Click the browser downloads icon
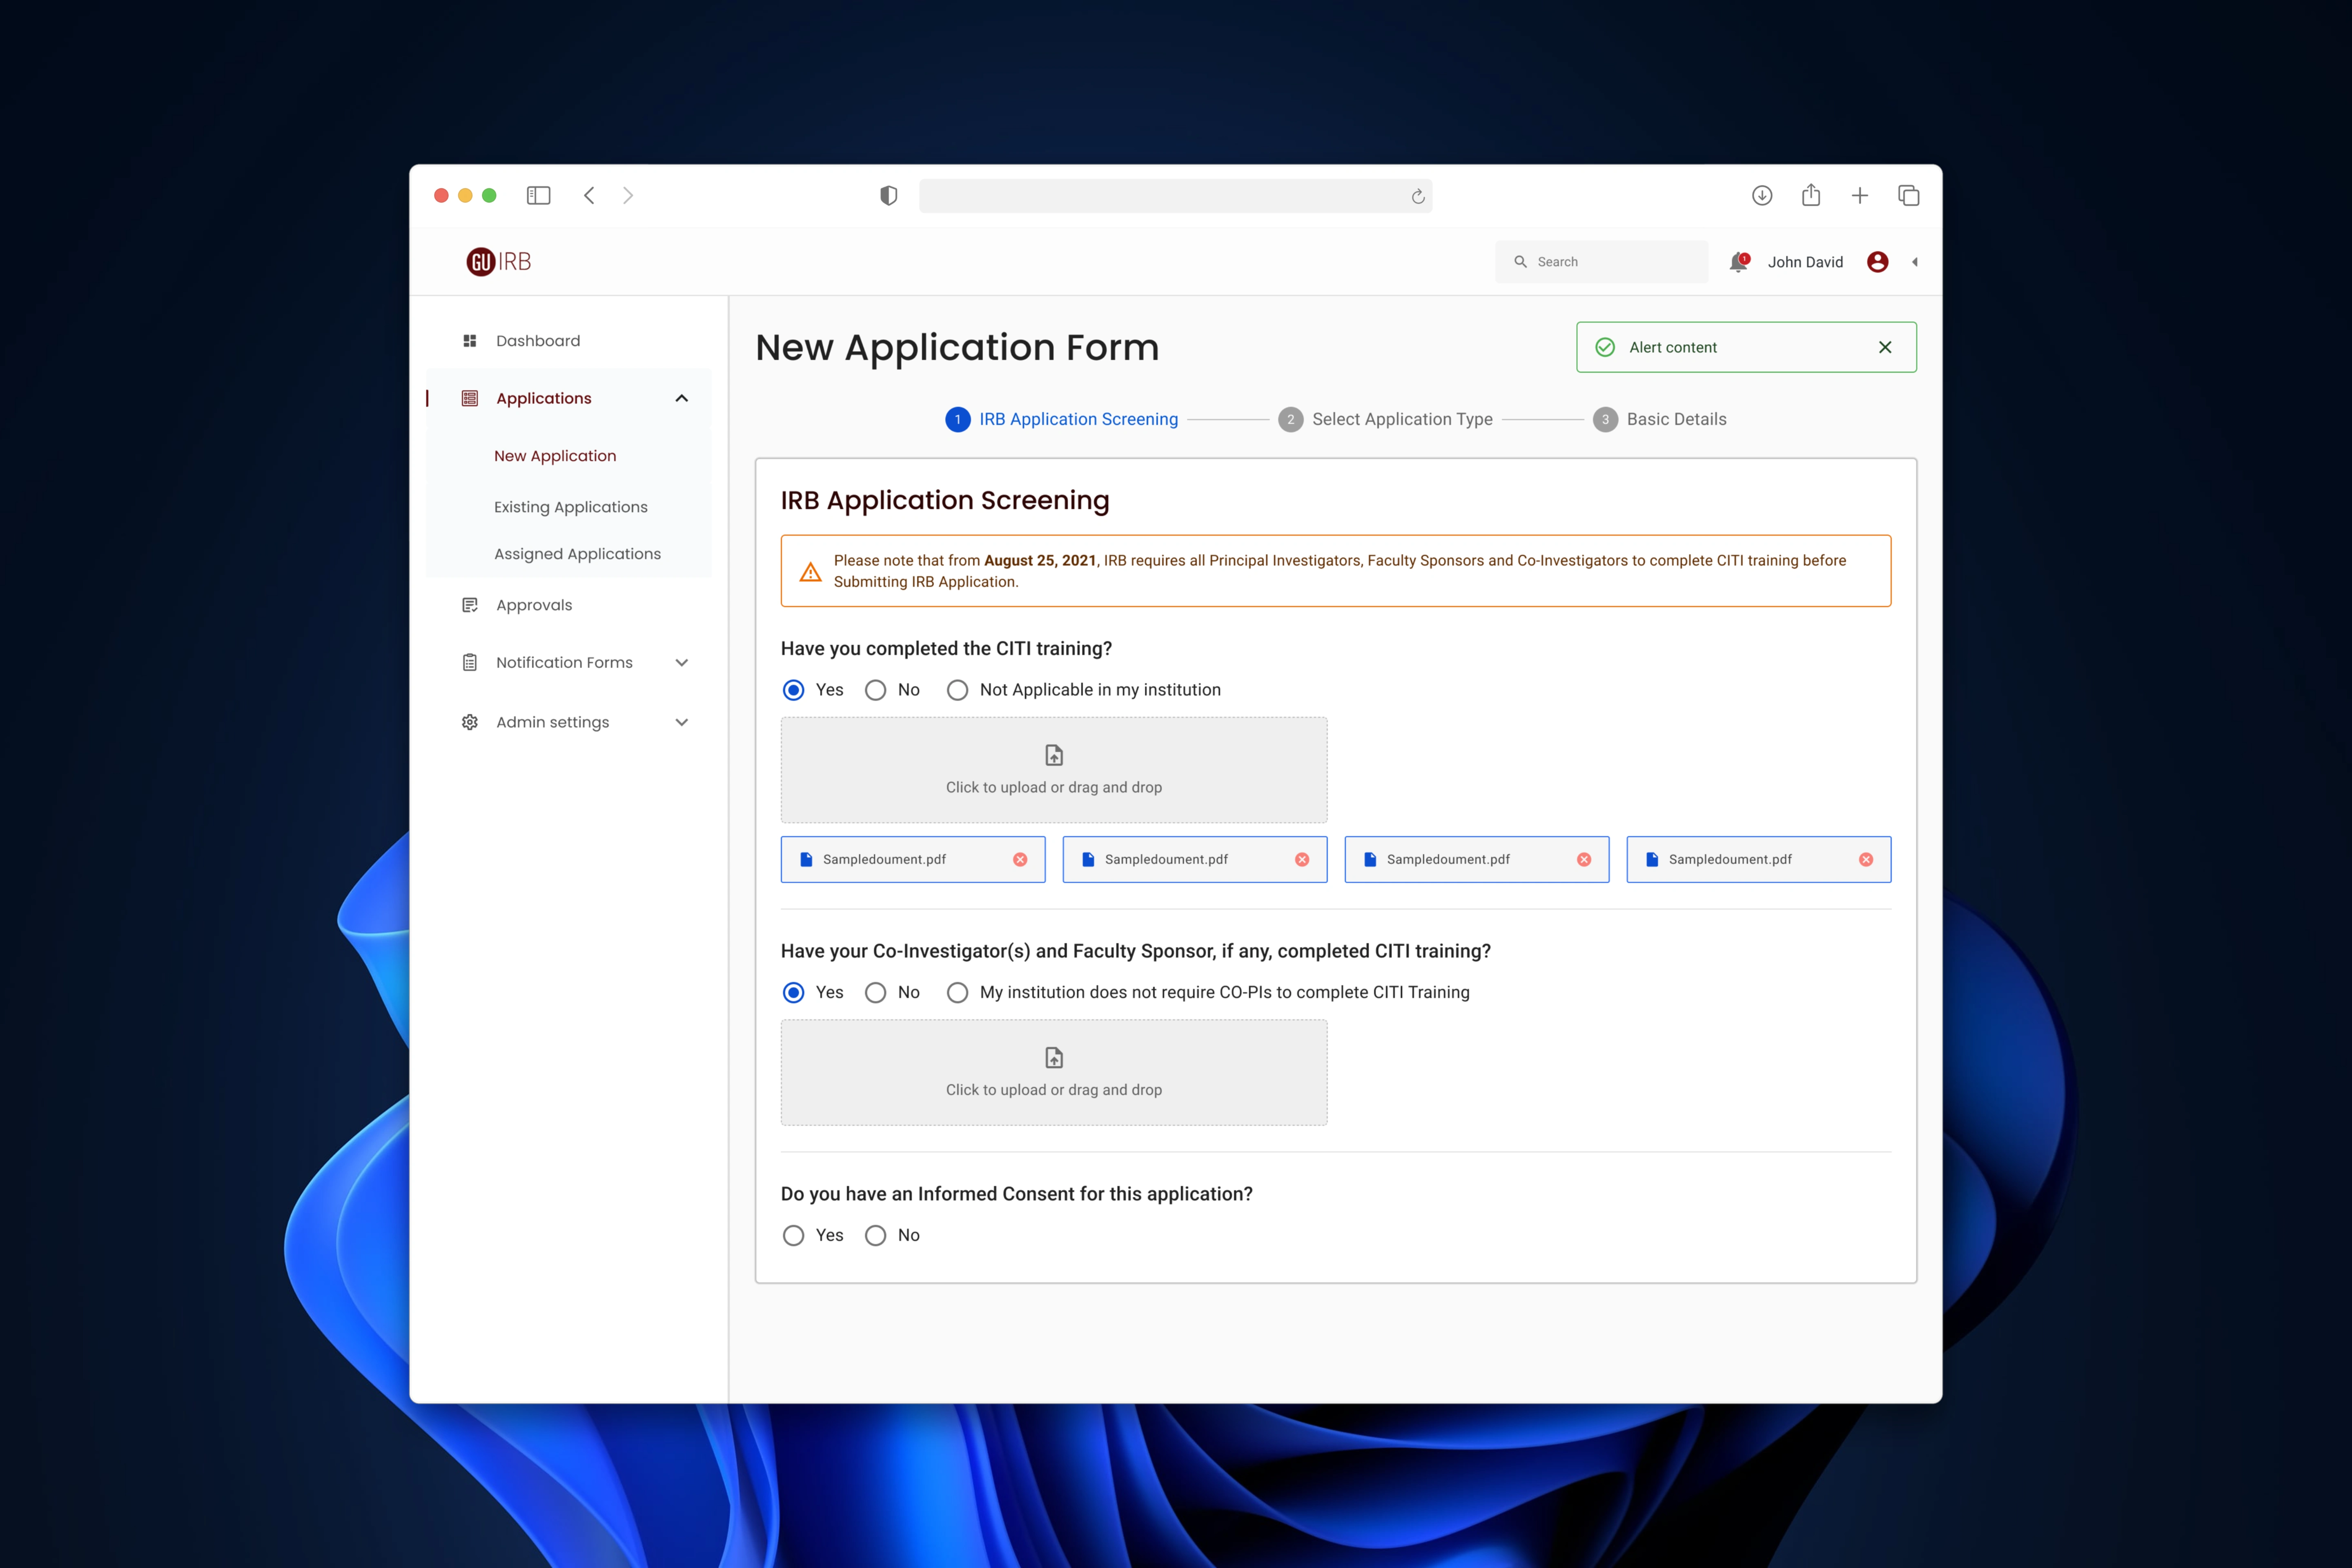This screenshot has width=2352, height=1568. point(1762,196)
